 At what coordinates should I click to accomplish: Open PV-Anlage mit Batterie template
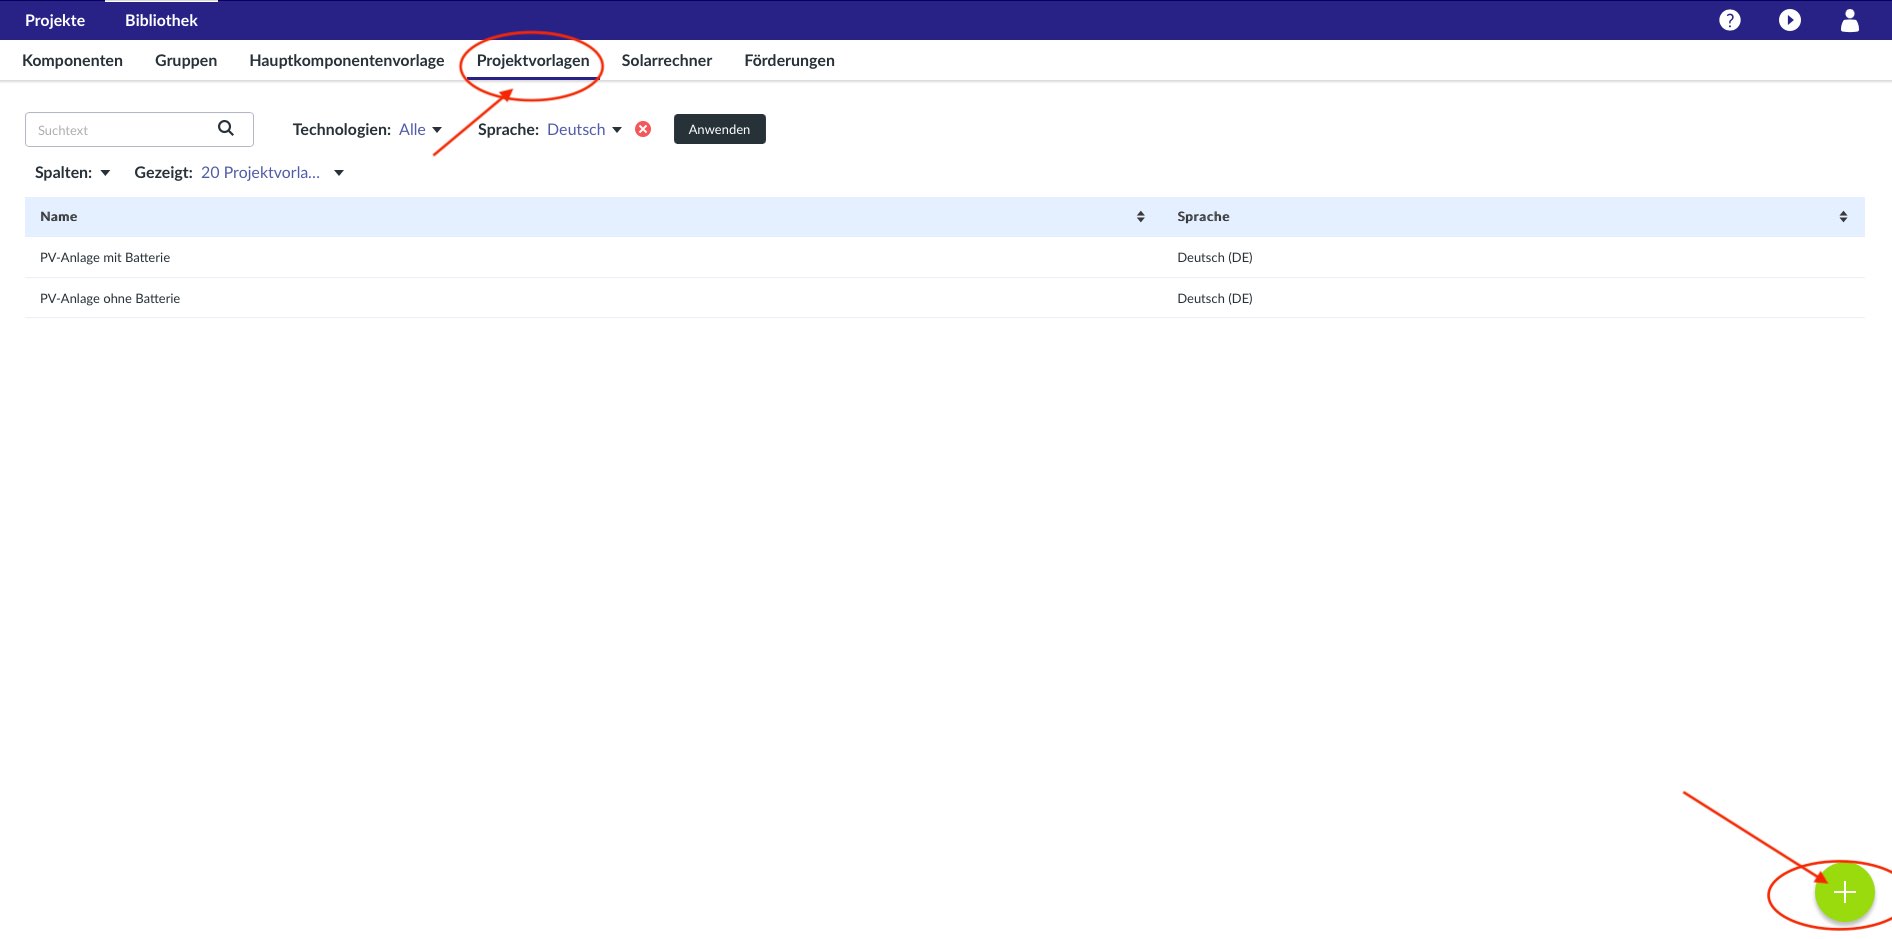(105, 258)
